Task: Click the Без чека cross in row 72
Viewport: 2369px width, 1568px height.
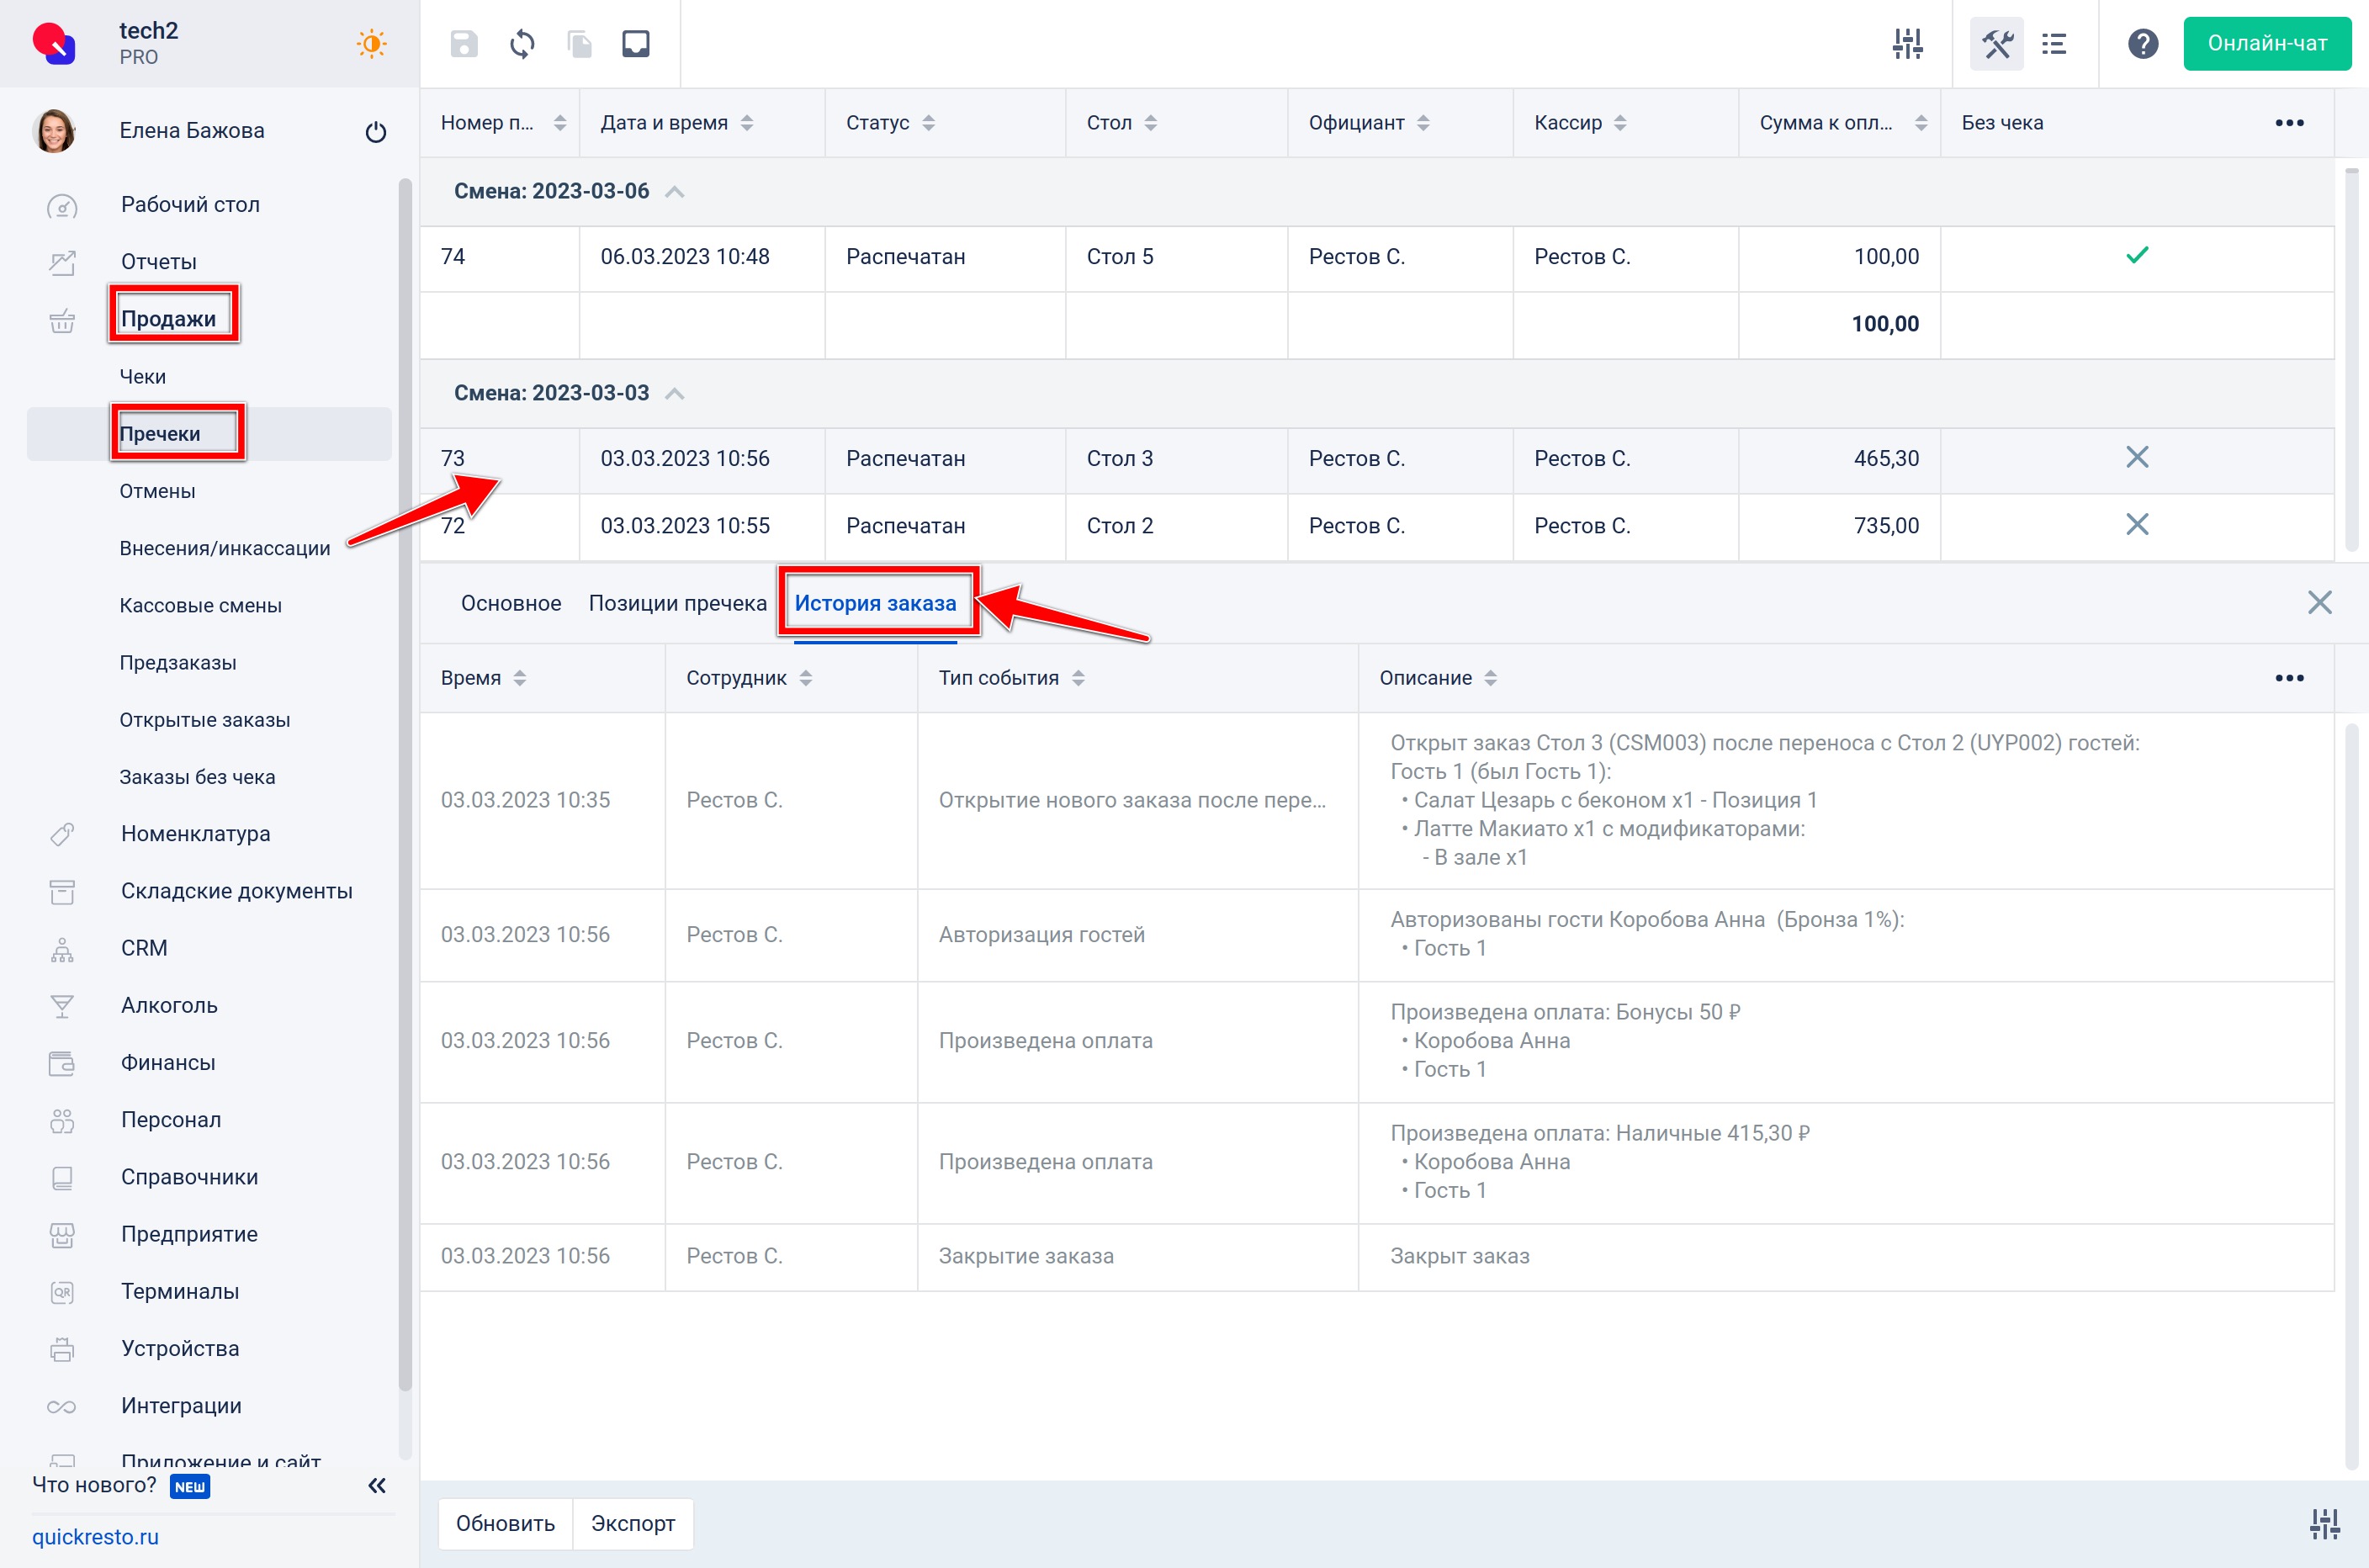Action: 2137,525
